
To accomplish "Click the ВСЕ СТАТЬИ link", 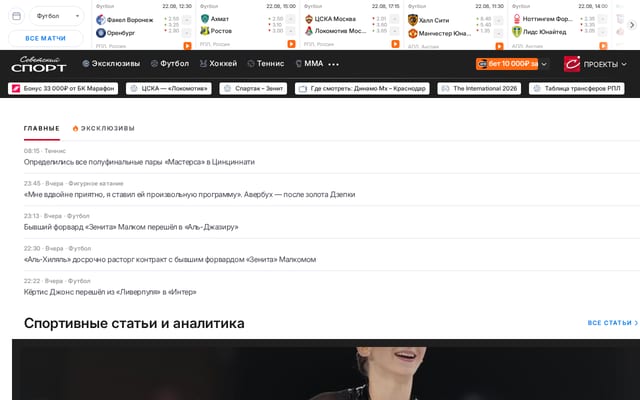I will point(613,323).
